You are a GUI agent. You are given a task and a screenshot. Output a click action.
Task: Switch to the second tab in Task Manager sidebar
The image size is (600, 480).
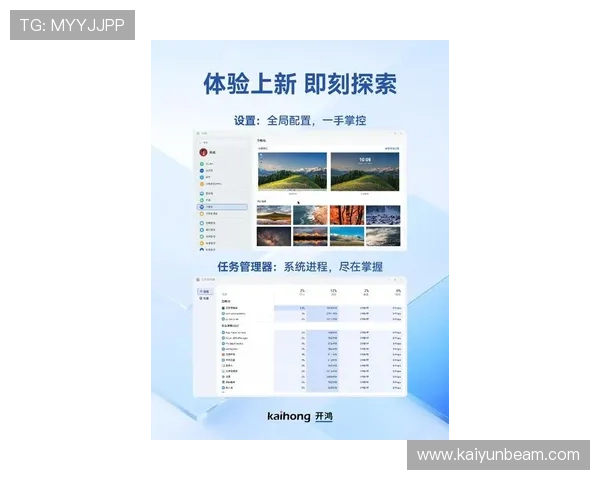pos(204,298)
